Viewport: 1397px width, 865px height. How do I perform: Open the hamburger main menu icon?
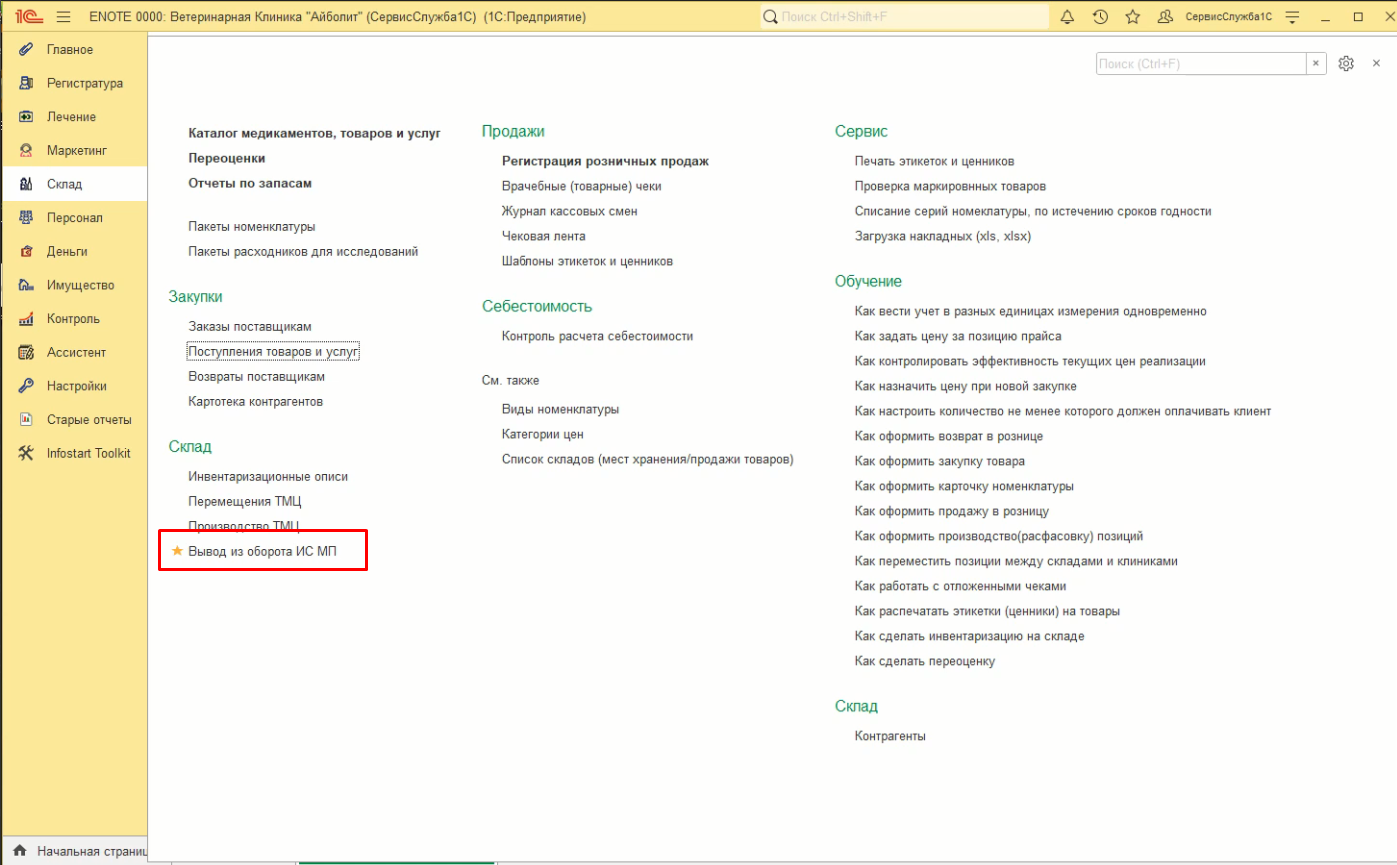point(64,17)
